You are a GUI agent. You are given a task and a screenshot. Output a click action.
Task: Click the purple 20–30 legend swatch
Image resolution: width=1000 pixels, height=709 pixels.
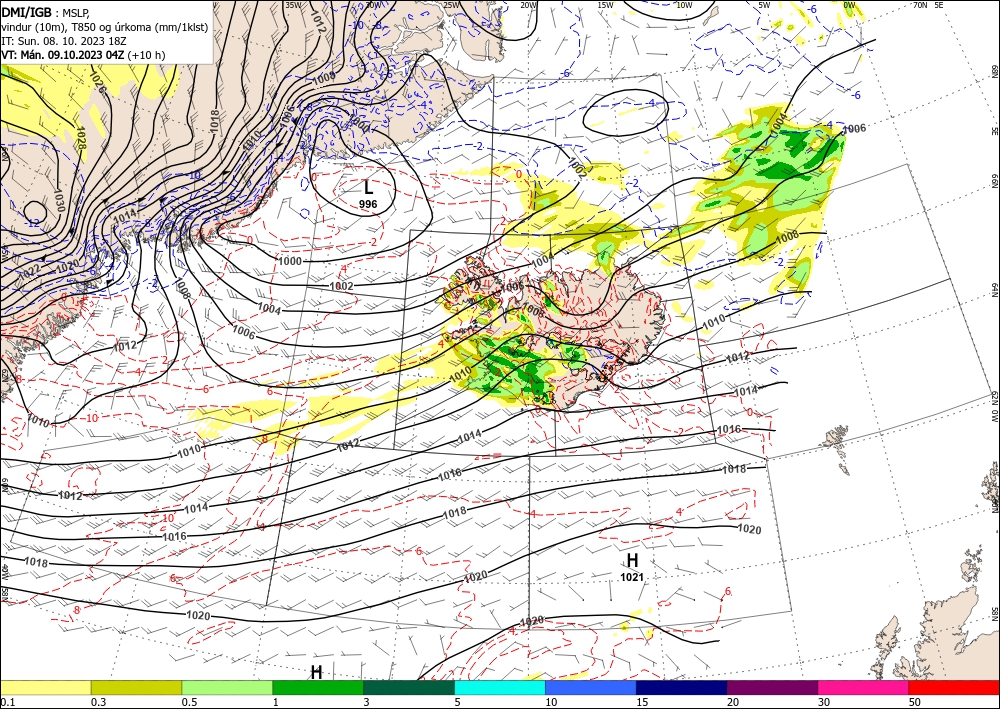[772, 687]
